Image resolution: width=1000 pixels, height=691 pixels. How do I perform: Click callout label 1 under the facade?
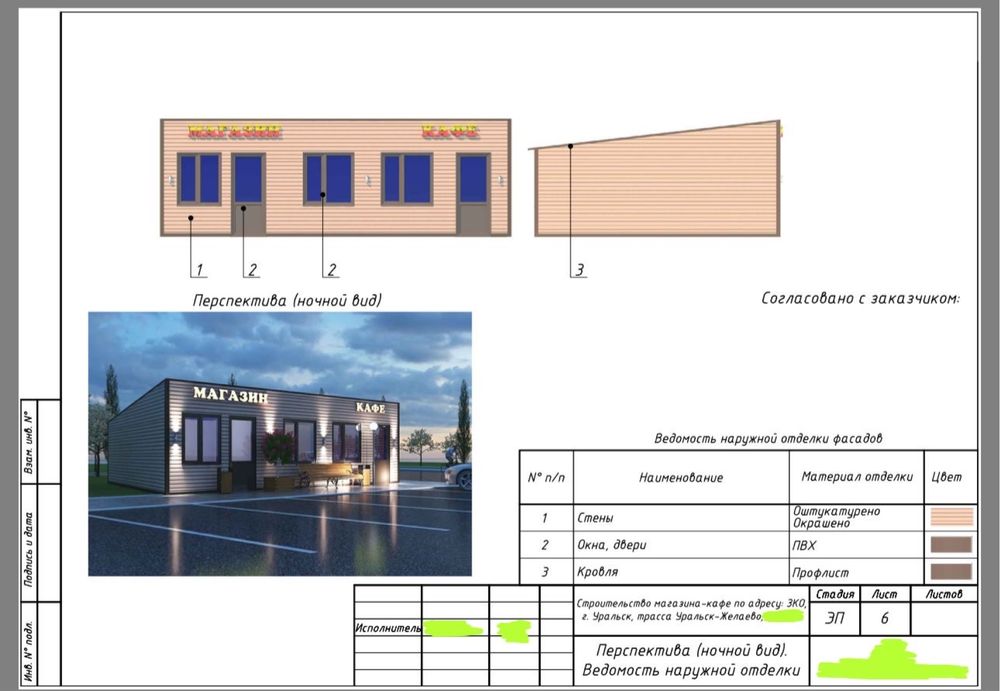(x=199, y=270)
